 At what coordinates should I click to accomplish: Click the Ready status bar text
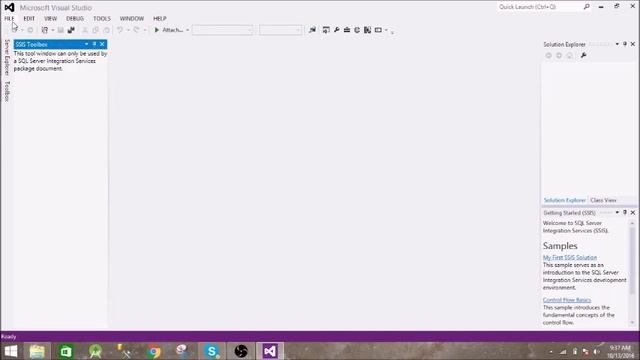(x=9, y=337)
